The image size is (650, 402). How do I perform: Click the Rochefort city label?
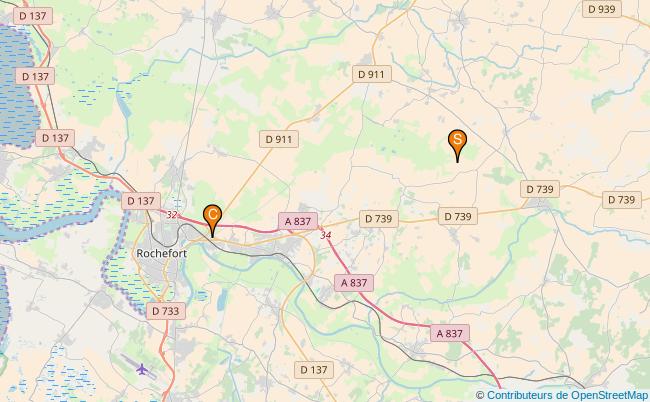click(162, 253)
